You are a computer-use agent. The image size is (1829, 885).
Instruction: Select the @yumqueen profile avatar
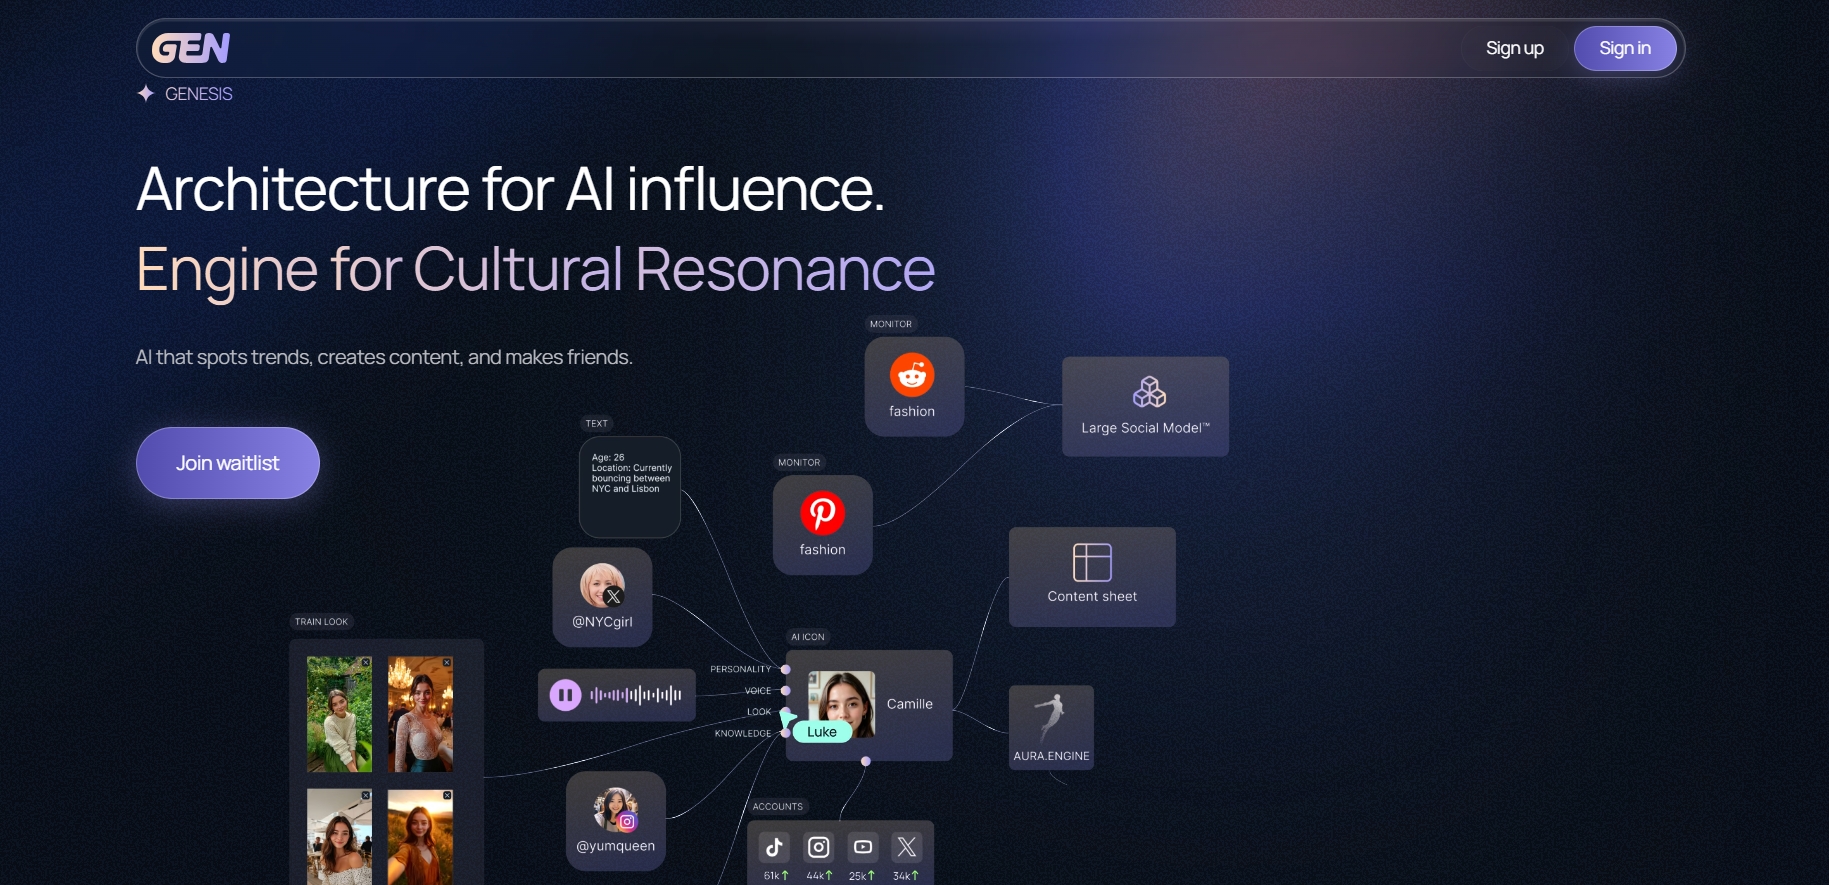pyautogui.click(x=615, y=809)
